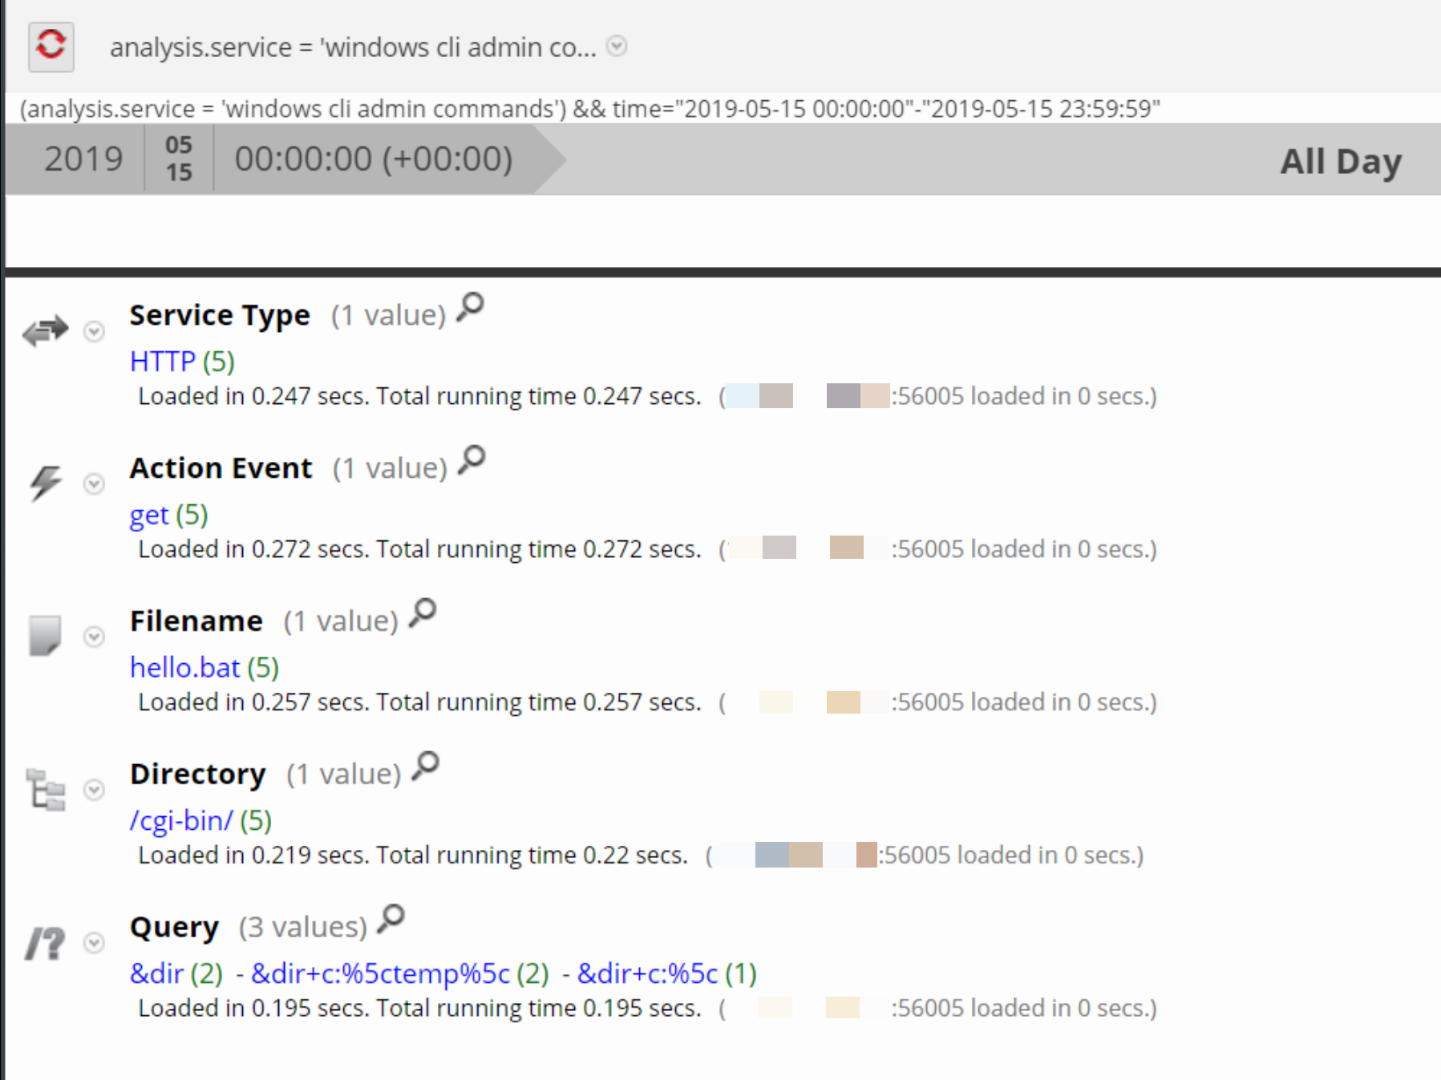Click "Loaded in 0.257 secs" status text
Image resolution: width=1441 pixels, height=1080 pixels.
pos(254,702)
